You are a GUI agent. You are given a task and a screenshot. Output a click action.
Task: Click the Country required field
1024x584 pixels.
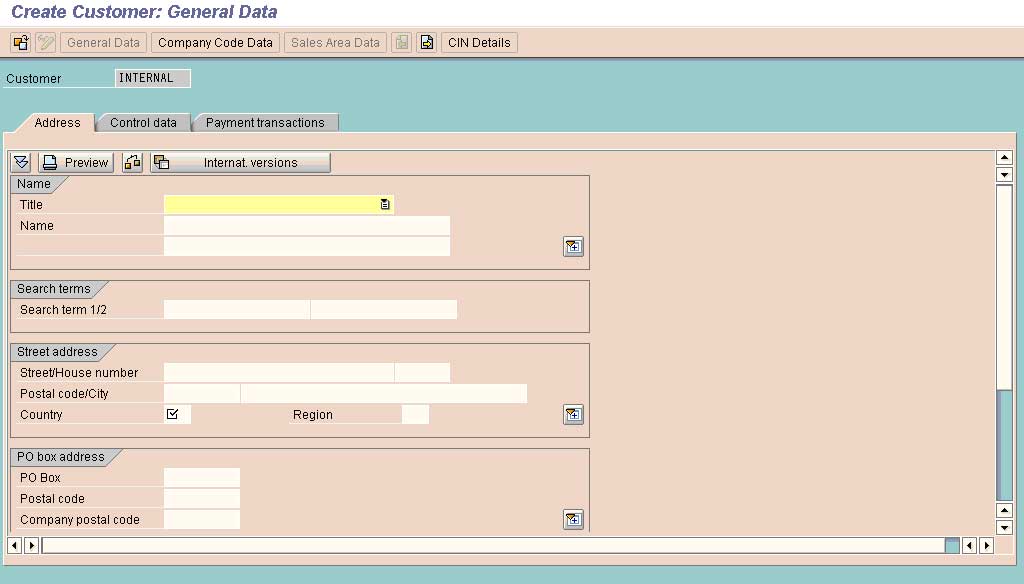(x=178, y=414)
